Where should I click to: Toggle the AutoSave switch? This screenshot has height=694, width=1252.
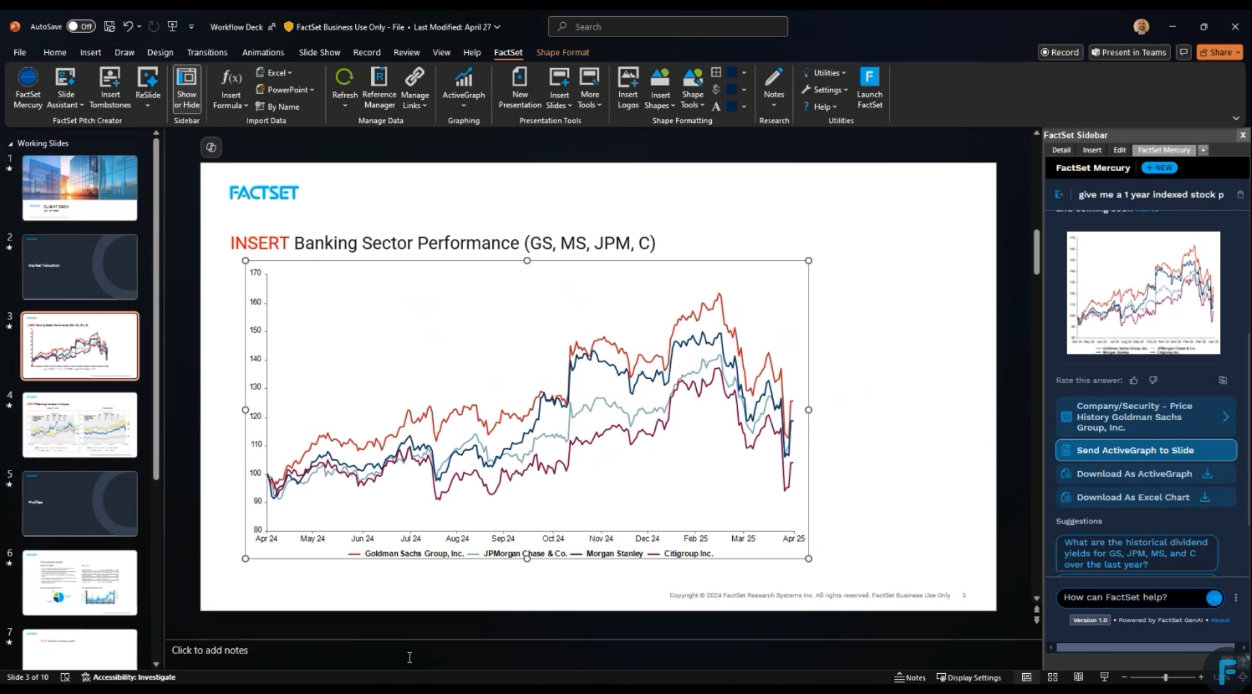(80, 27)
